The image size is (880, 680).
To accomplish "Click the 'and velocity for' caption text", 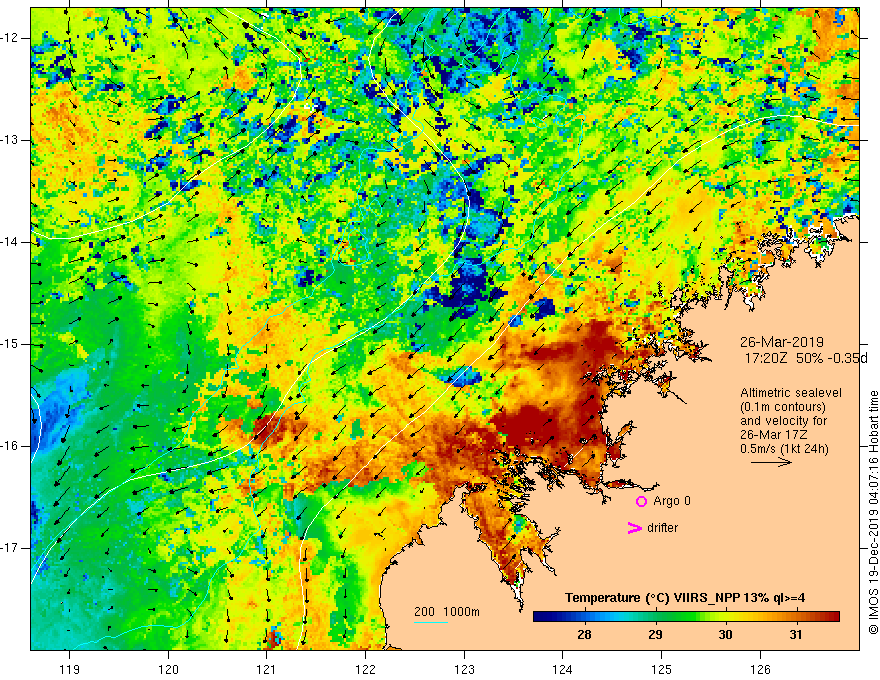I will [783, 421].
